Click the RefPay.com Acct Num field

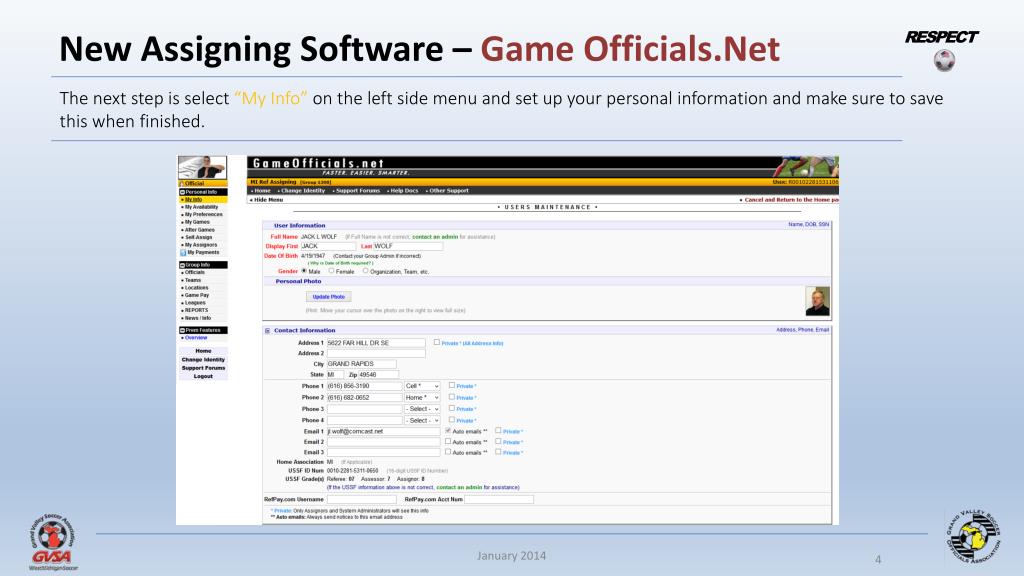point(499,500)
